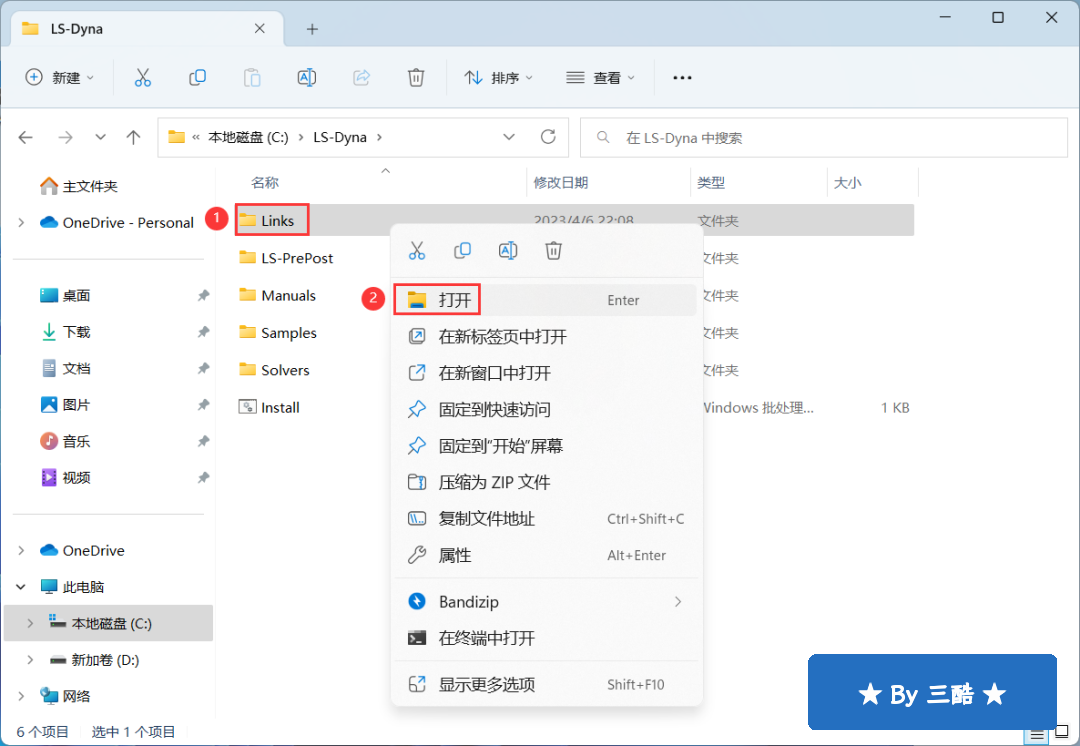Click Rename icon in the context menu
This screenshot has height=746, width=1080.
point(508,251)
